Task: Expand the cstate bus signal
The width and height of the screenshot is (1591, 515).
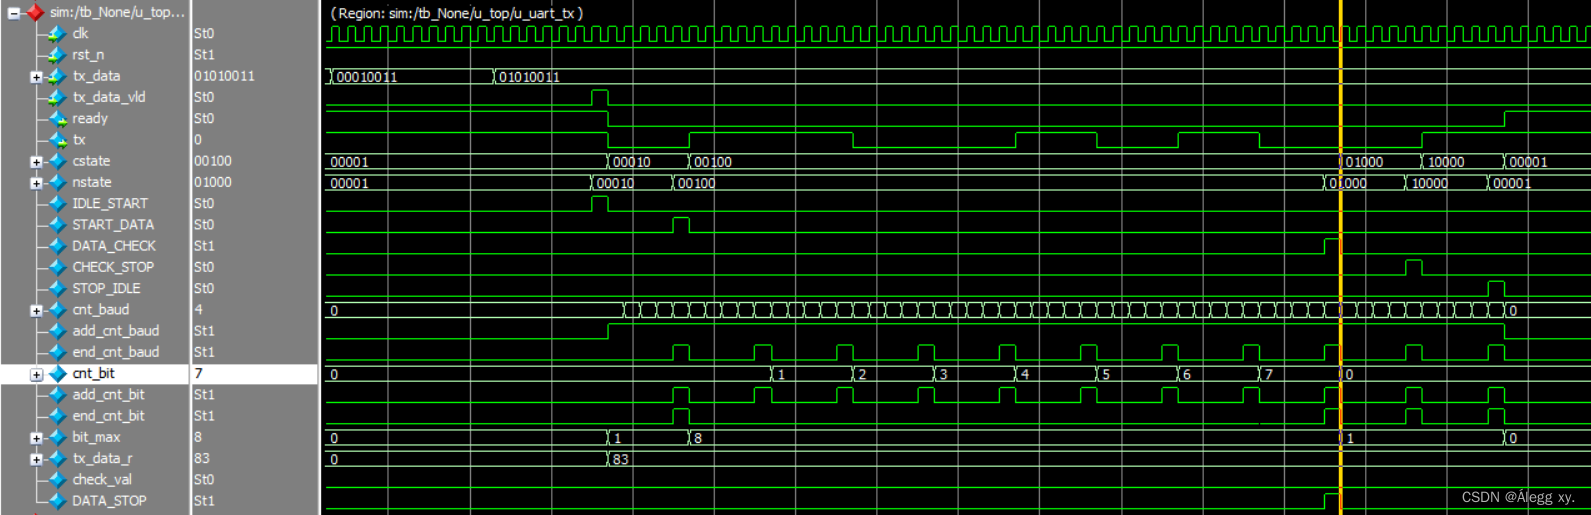Action: [36, 162]
